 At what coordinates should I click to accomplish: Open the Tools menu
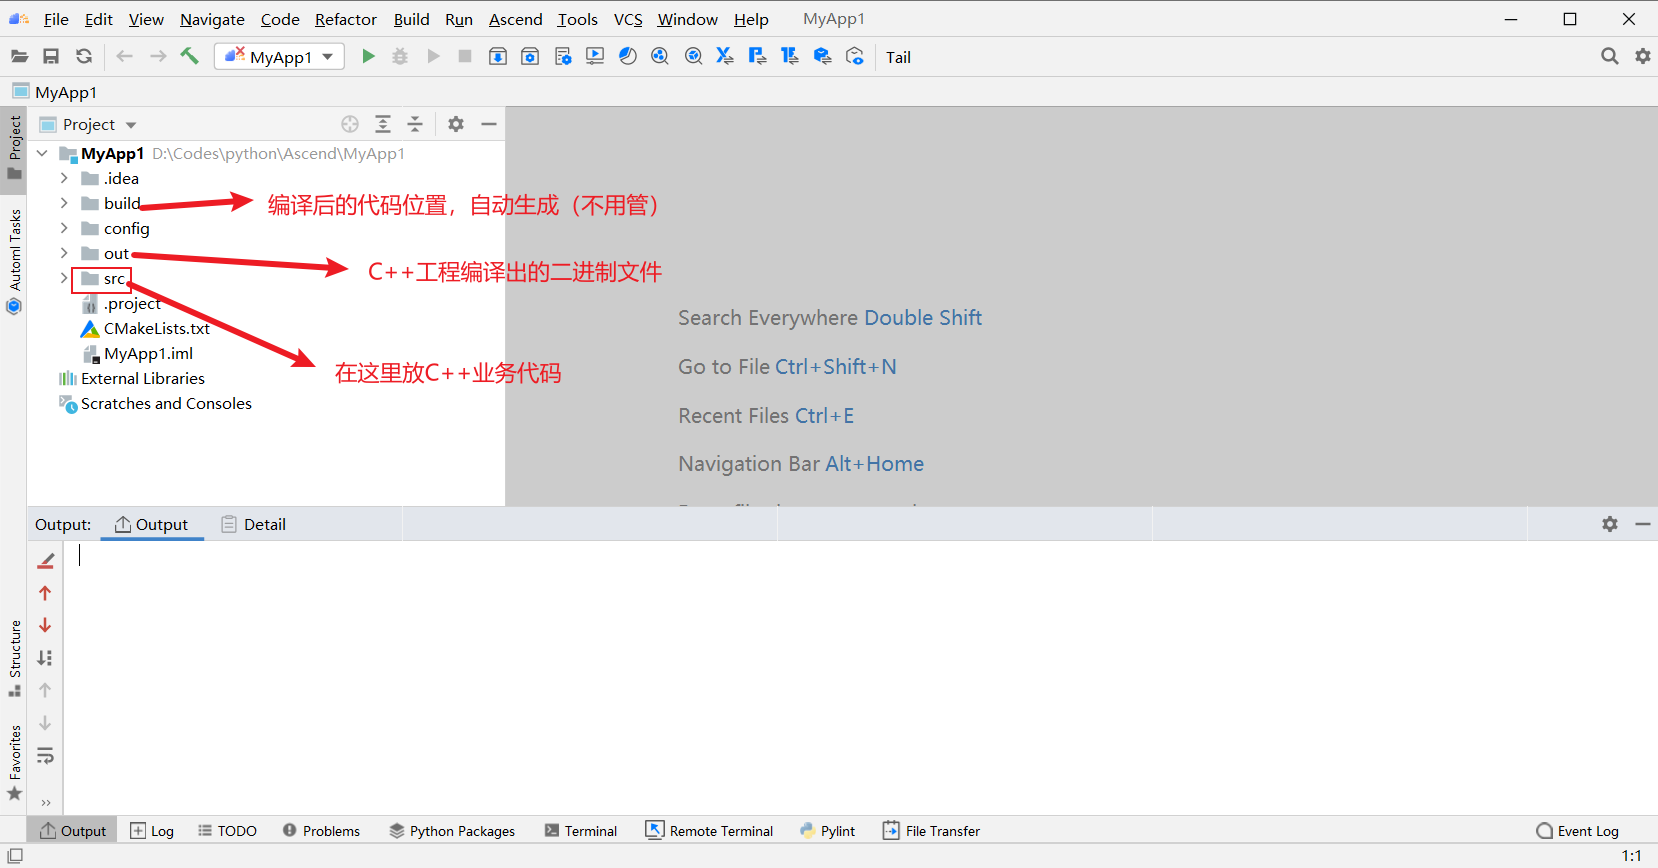(577, 19)
